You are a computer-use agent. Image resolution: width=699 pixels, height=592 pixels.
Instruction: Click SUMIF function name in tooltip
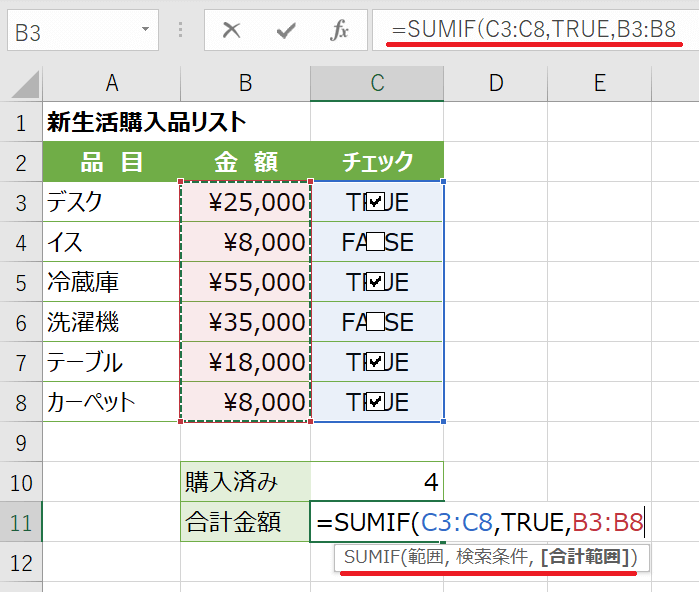click(x=370, y=558)
